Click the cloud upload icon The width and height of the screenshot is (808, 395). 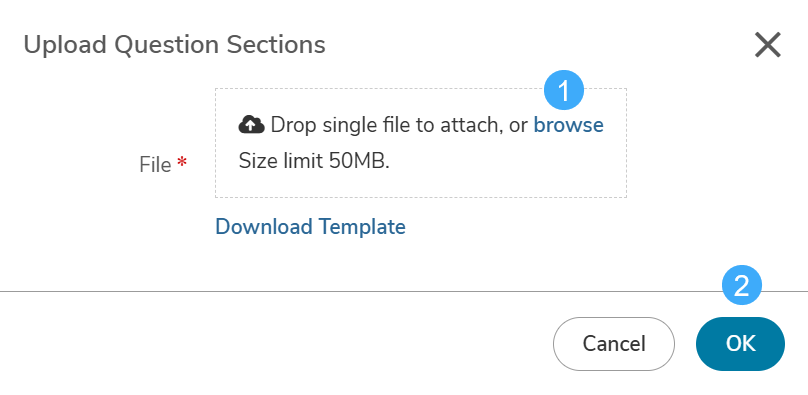pos(251,125)
